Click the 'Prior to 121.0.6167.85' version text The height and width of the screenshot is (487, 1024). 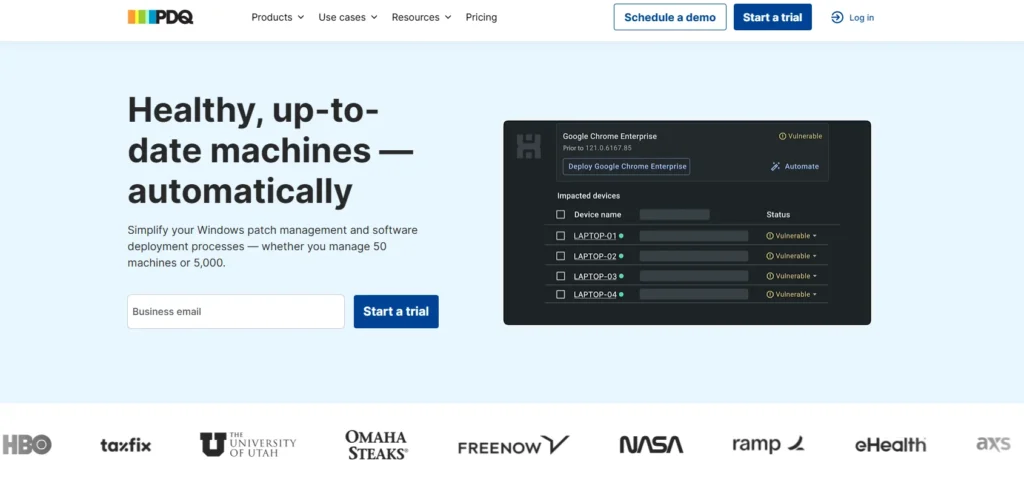click(x=598, y=148)
